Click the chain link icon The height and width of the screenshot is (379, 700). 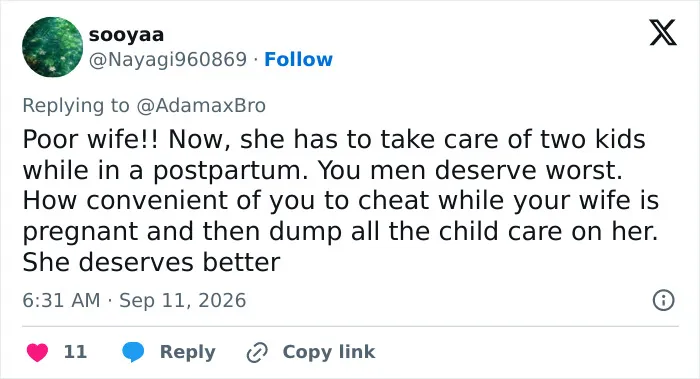click(257, 352)
